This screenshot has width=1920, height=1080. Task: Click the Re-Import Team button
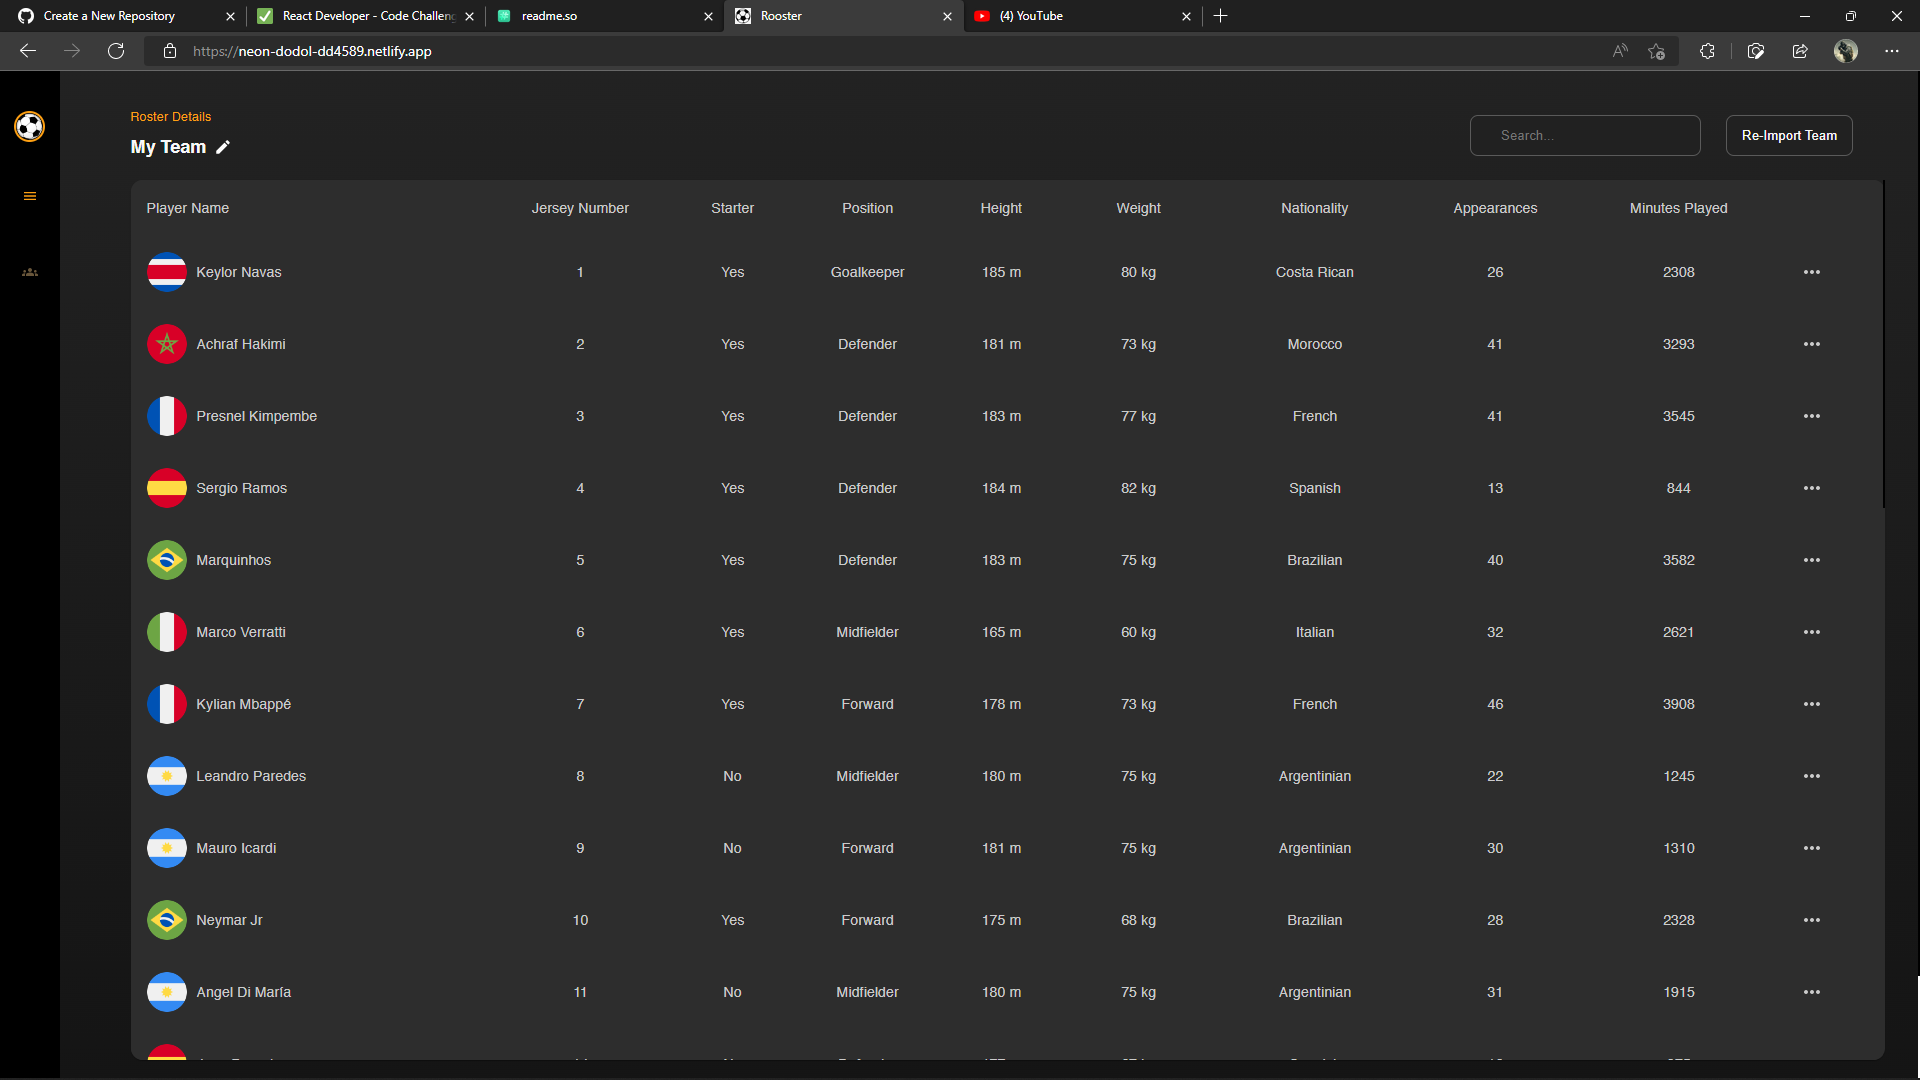1788,136
